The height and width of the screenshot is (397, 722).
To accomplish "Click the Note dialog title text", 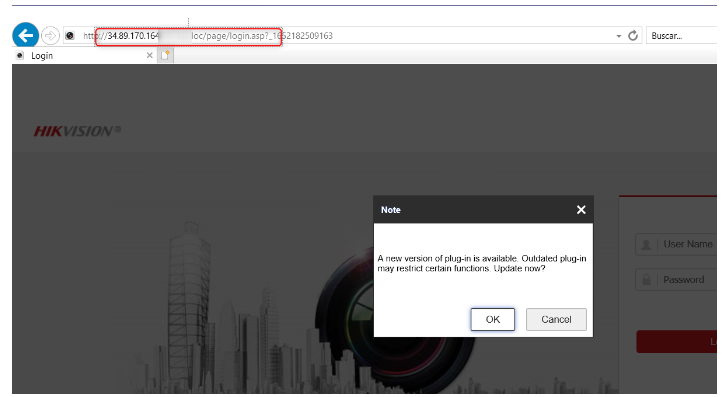I will pos(390,210).
